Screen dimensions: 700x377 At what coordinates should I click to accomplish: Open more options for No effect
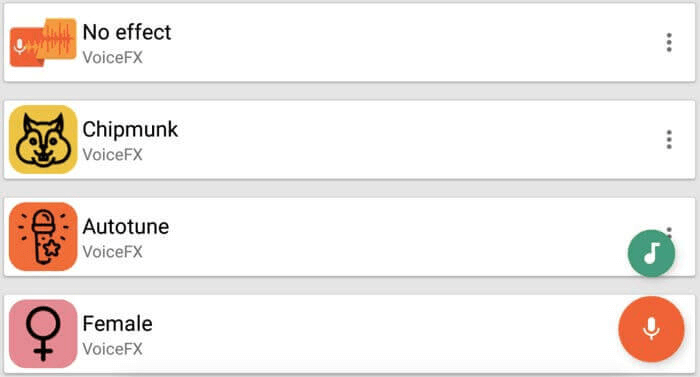(x=669, y=42)
